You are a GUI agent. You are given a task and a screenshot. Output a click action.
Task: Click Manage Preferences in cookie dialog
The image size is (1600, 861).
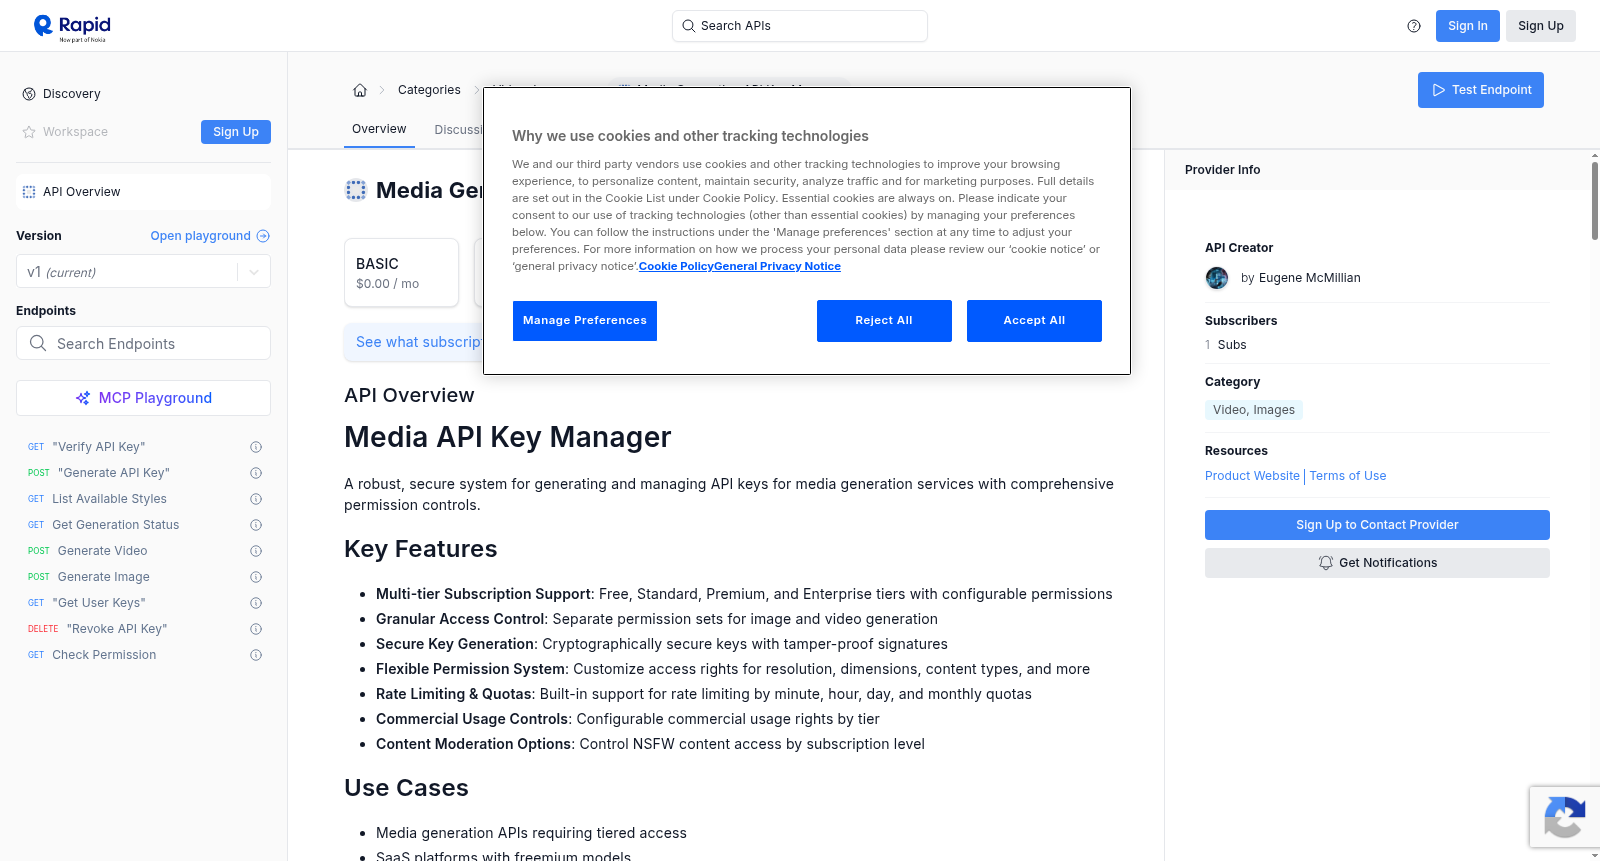pos(585,321)
